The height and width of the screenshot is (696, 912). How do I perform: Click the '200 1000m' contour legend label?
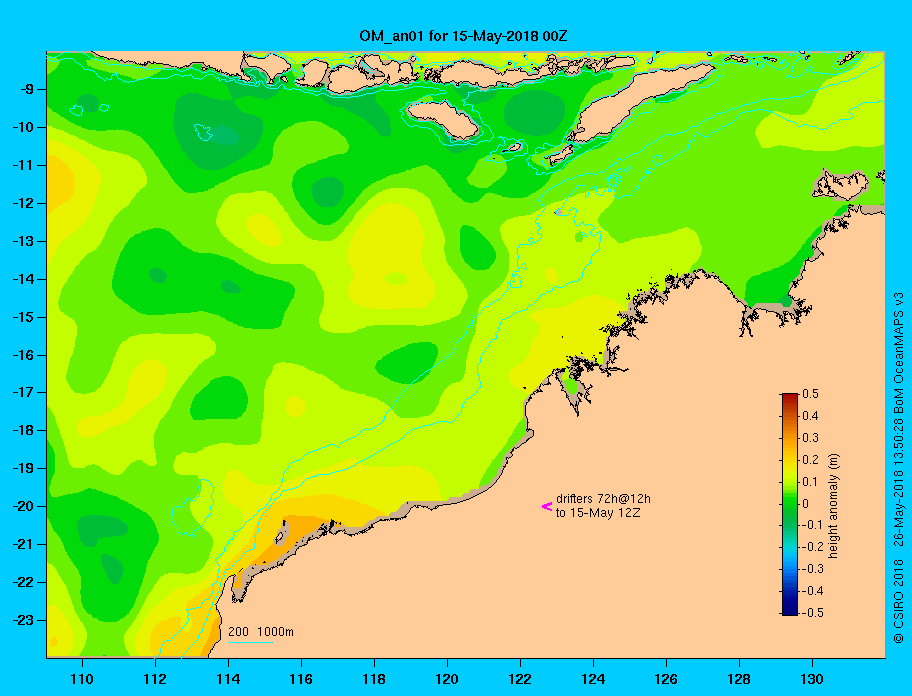pos(261,631)
